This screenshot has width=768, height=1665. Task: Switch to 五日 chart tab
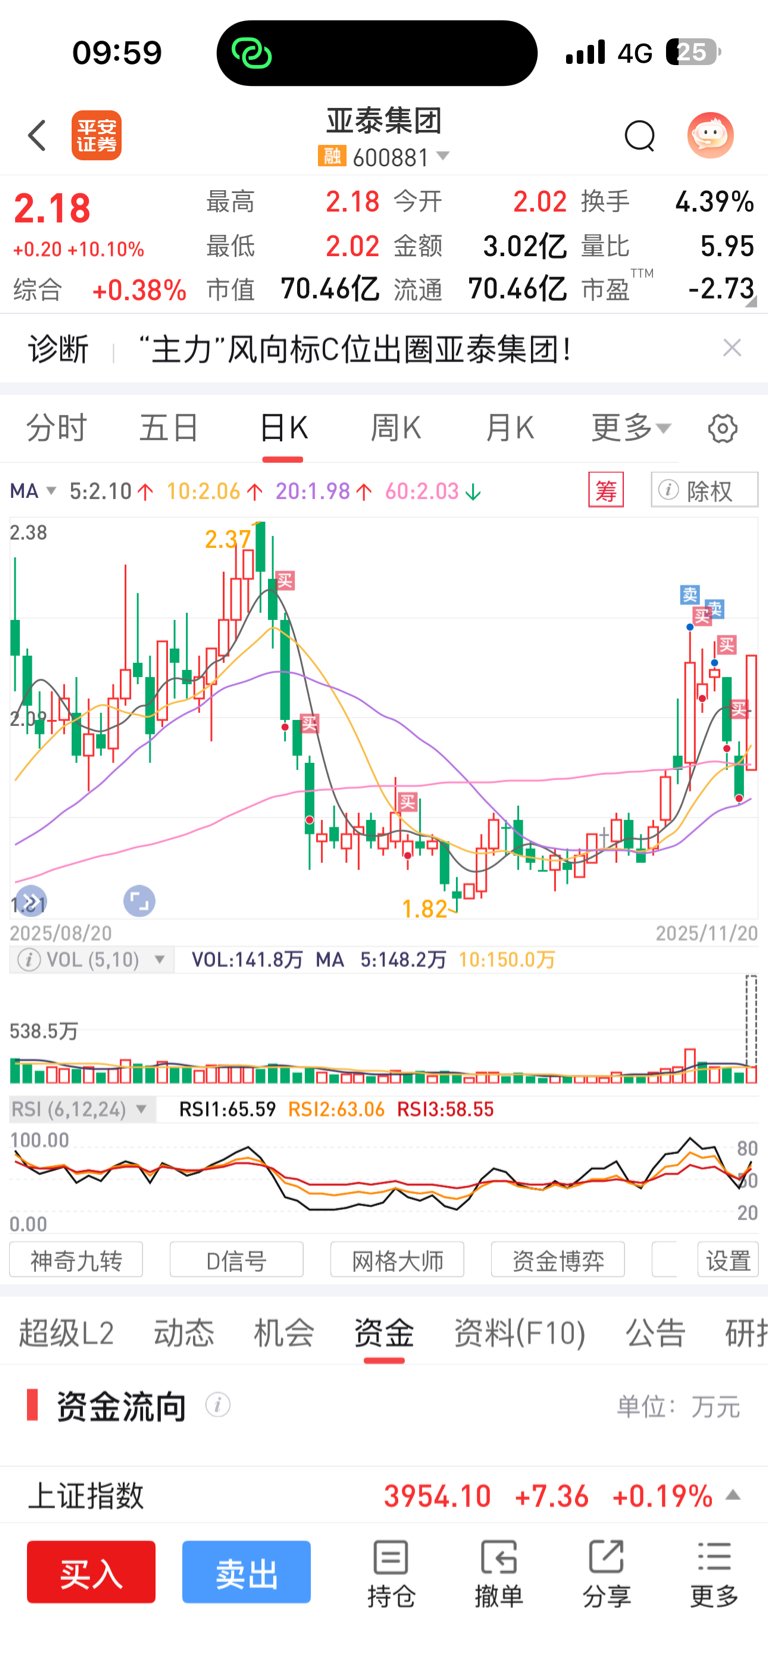pos(169,429)
